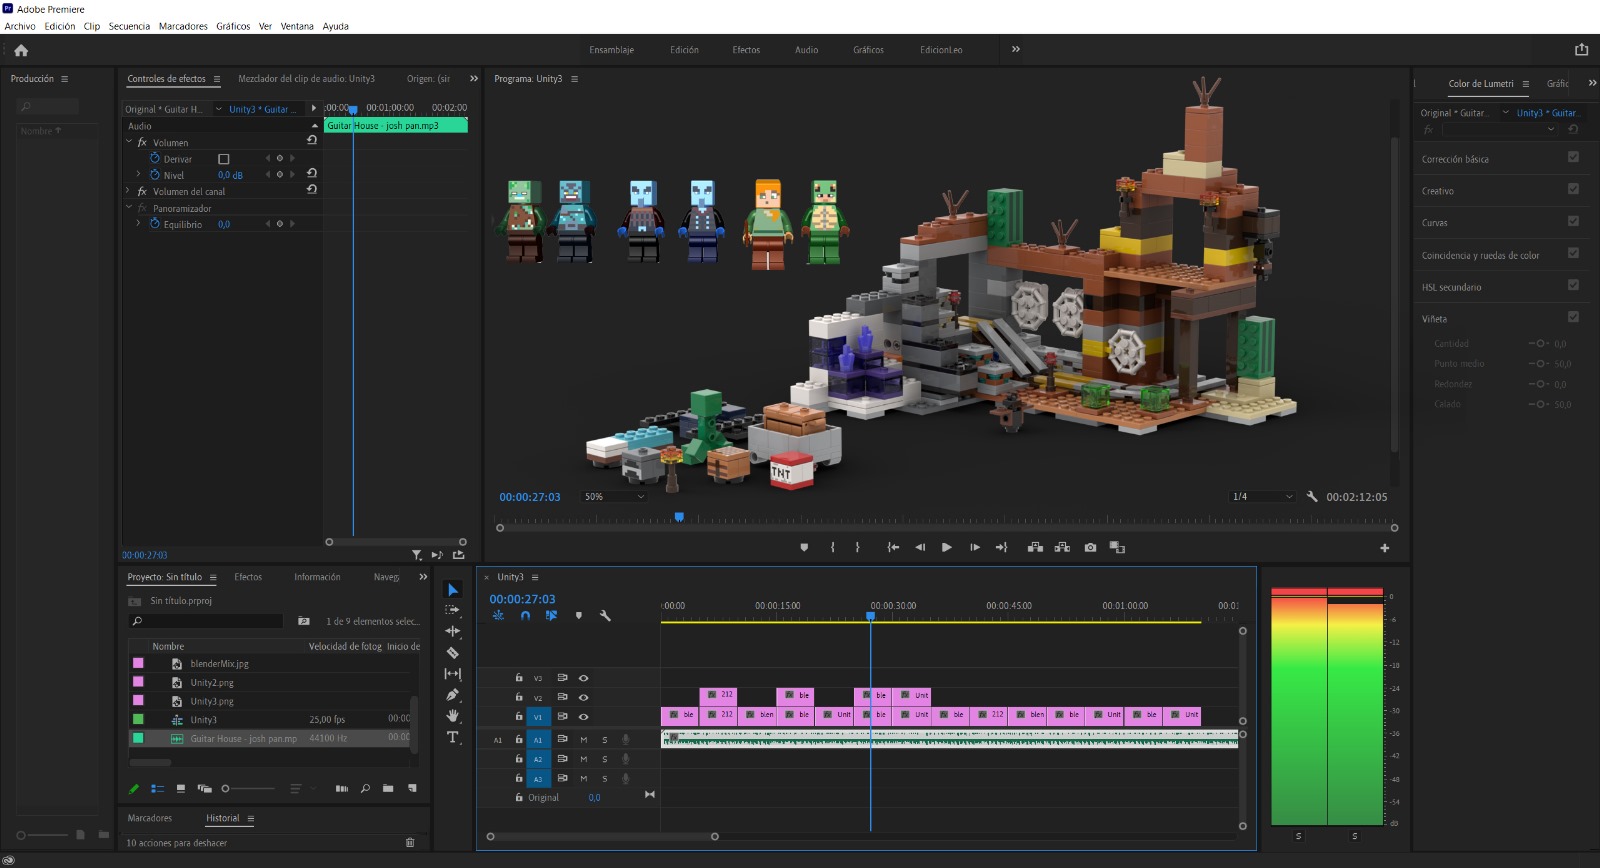Toggle the Viñeta section checkbox
This screenshot has height=868, width=1600.
pyautogui.click(x=1573, y=317)
